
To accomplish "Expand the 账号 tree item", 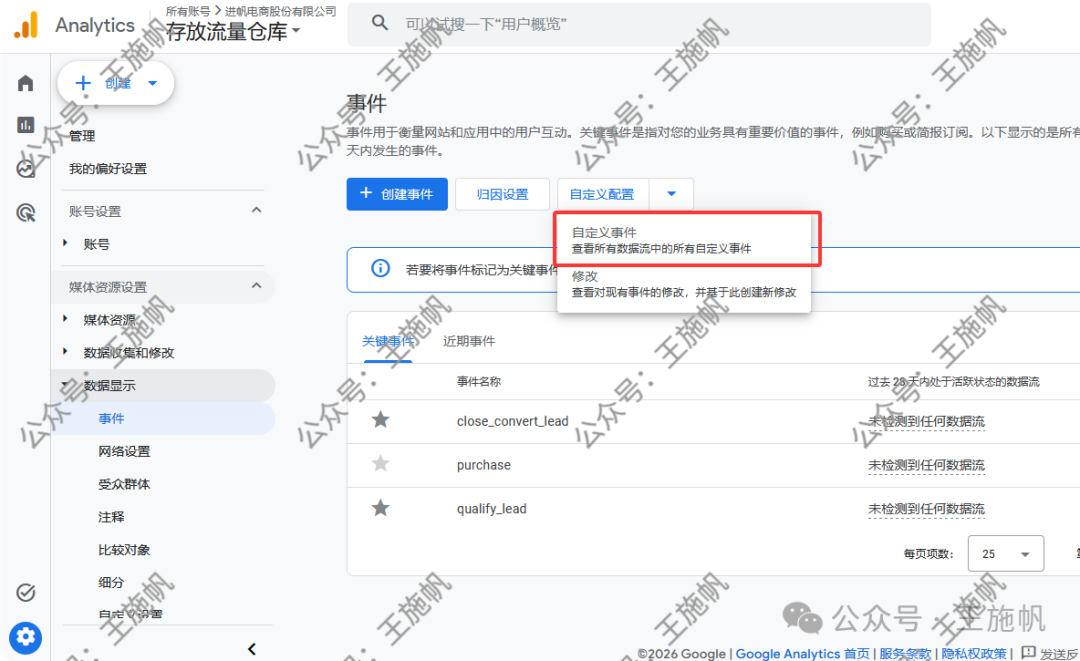I will pyautogui.click(x=65, y=243).
